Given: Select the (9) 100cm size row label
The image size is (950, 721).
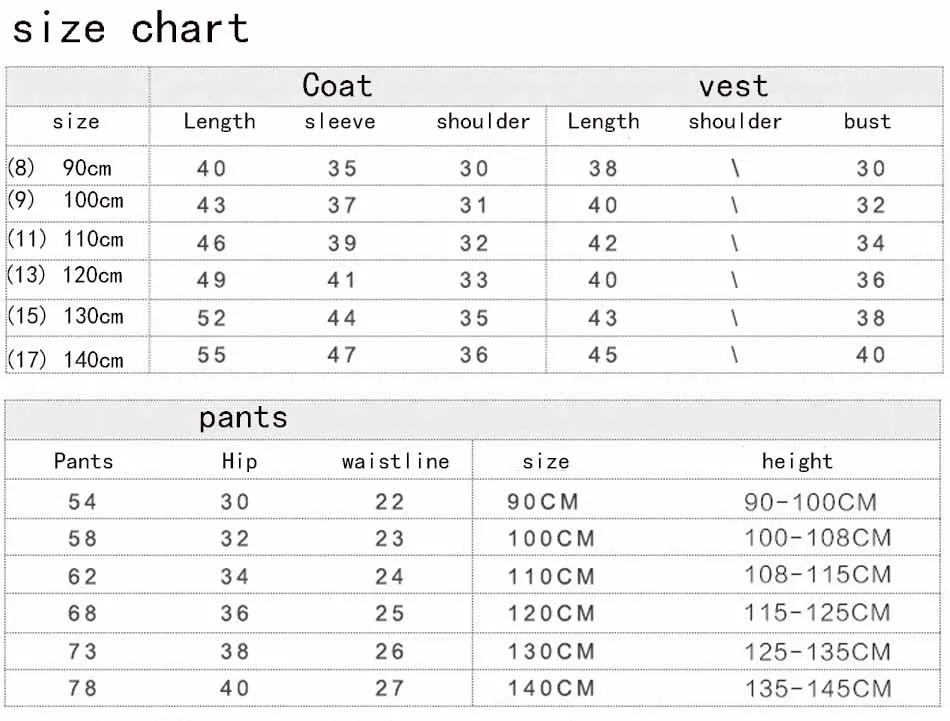Looking at the screenshot, I should 65,200.
